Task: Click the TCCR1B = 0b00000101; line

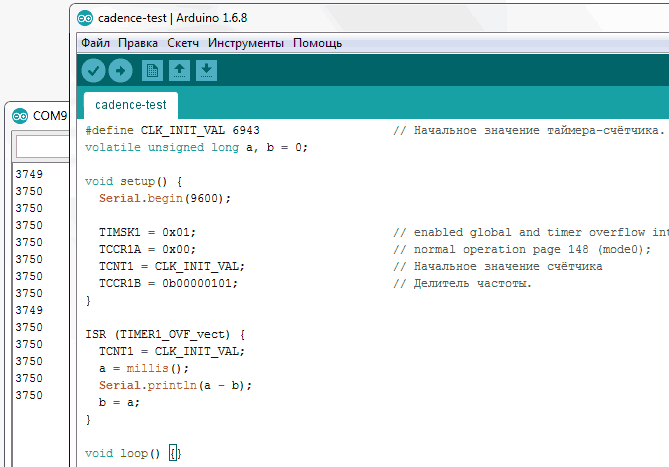Action: point(168,284)
